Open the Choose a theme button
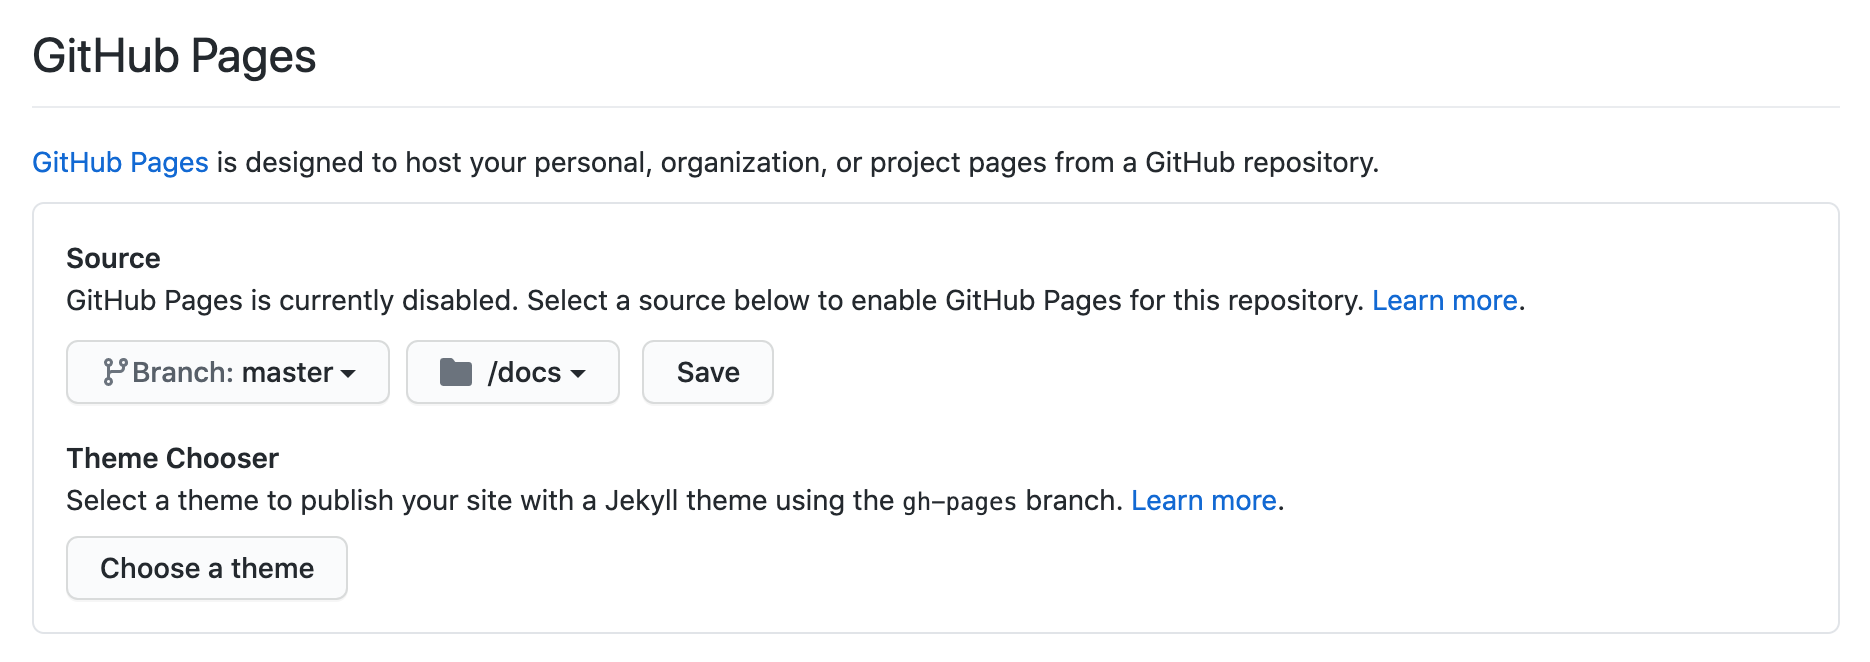Screen dimensions: 1870x662 [x=207, y=568]
